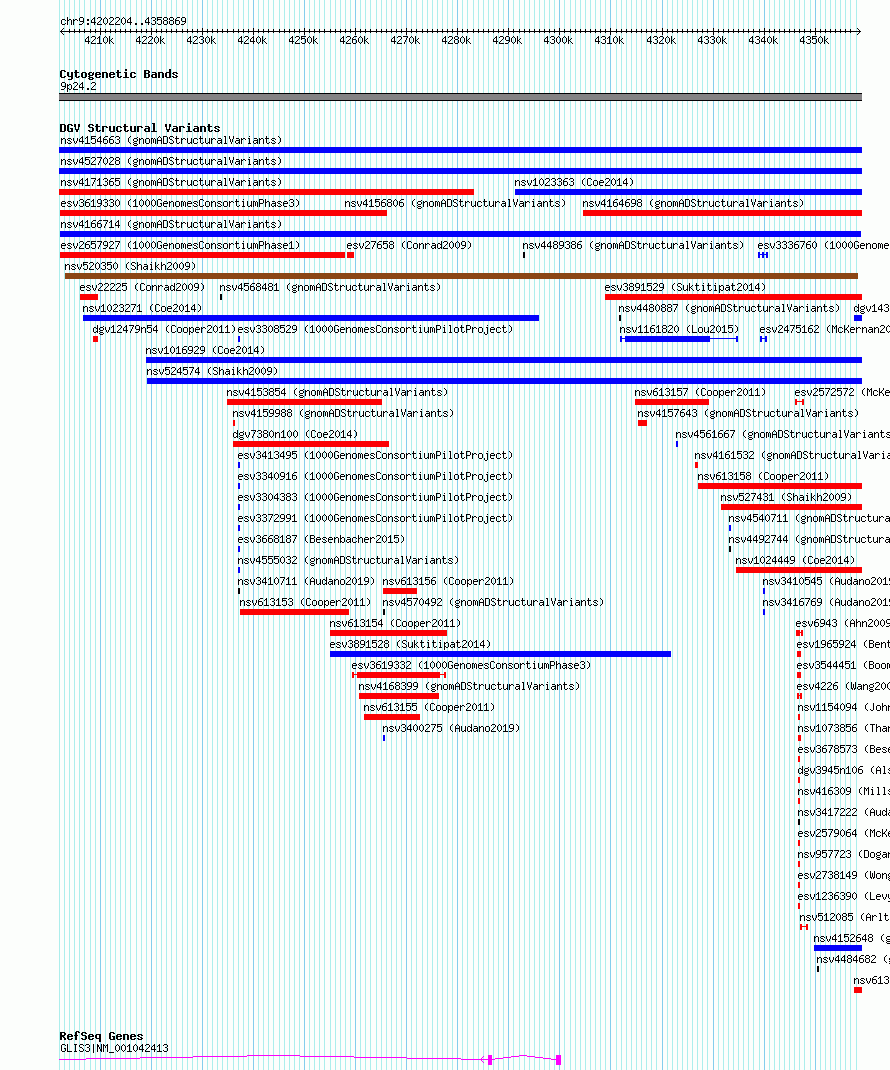This screenshot has height=1070, width=890.
Task: Open esv3619332 1000Genomes Phase3 label
Action: [x=471, y=665]
